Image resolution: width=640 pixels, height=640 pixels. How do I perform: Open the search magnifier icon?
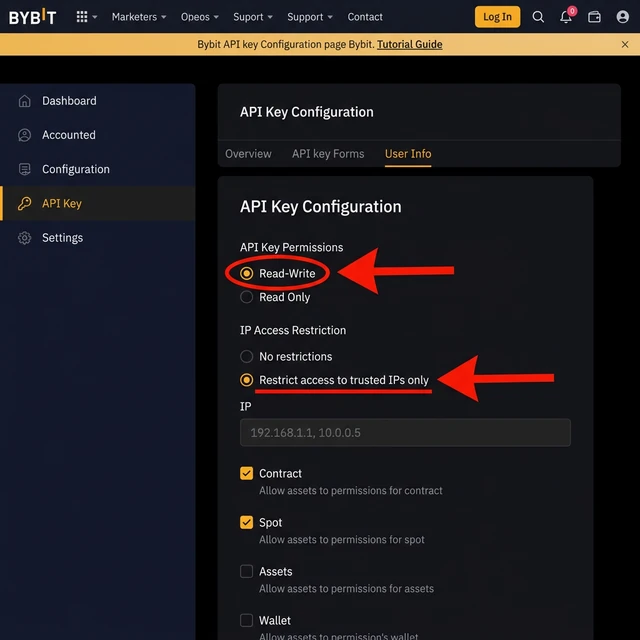pos(538,17)
